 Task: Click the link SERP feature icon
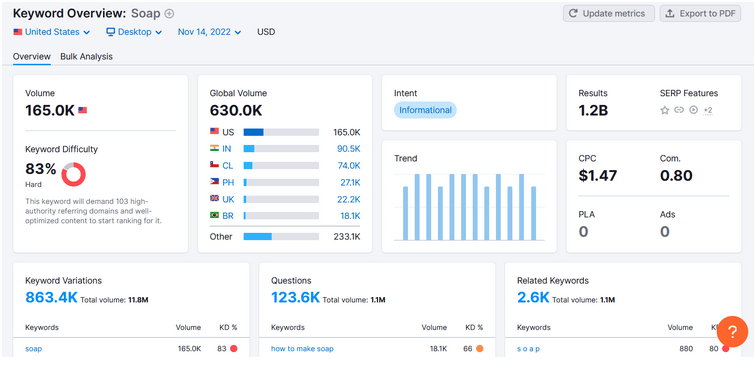point(679,110)
